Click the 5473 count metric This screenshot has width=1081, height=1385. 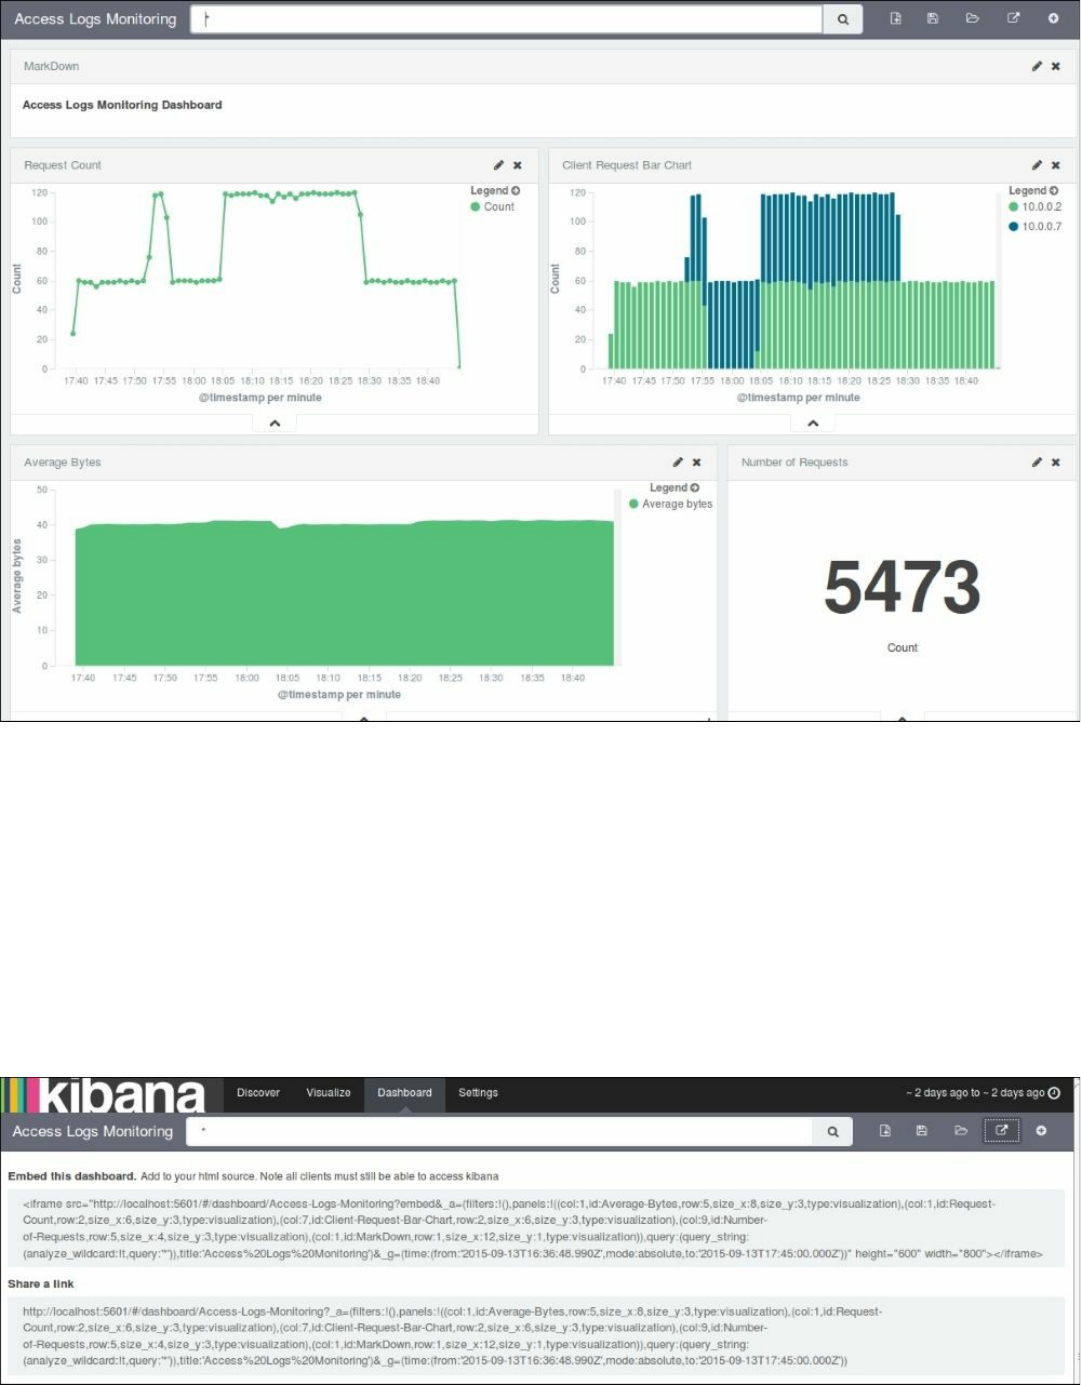[902, 587]
